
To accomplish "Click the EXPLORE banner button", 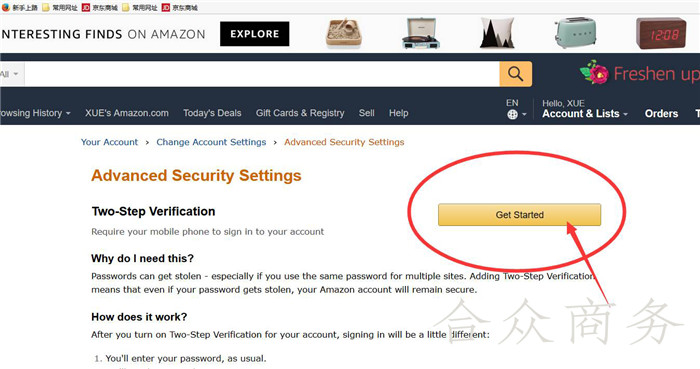I will click(x=254, y=34).
